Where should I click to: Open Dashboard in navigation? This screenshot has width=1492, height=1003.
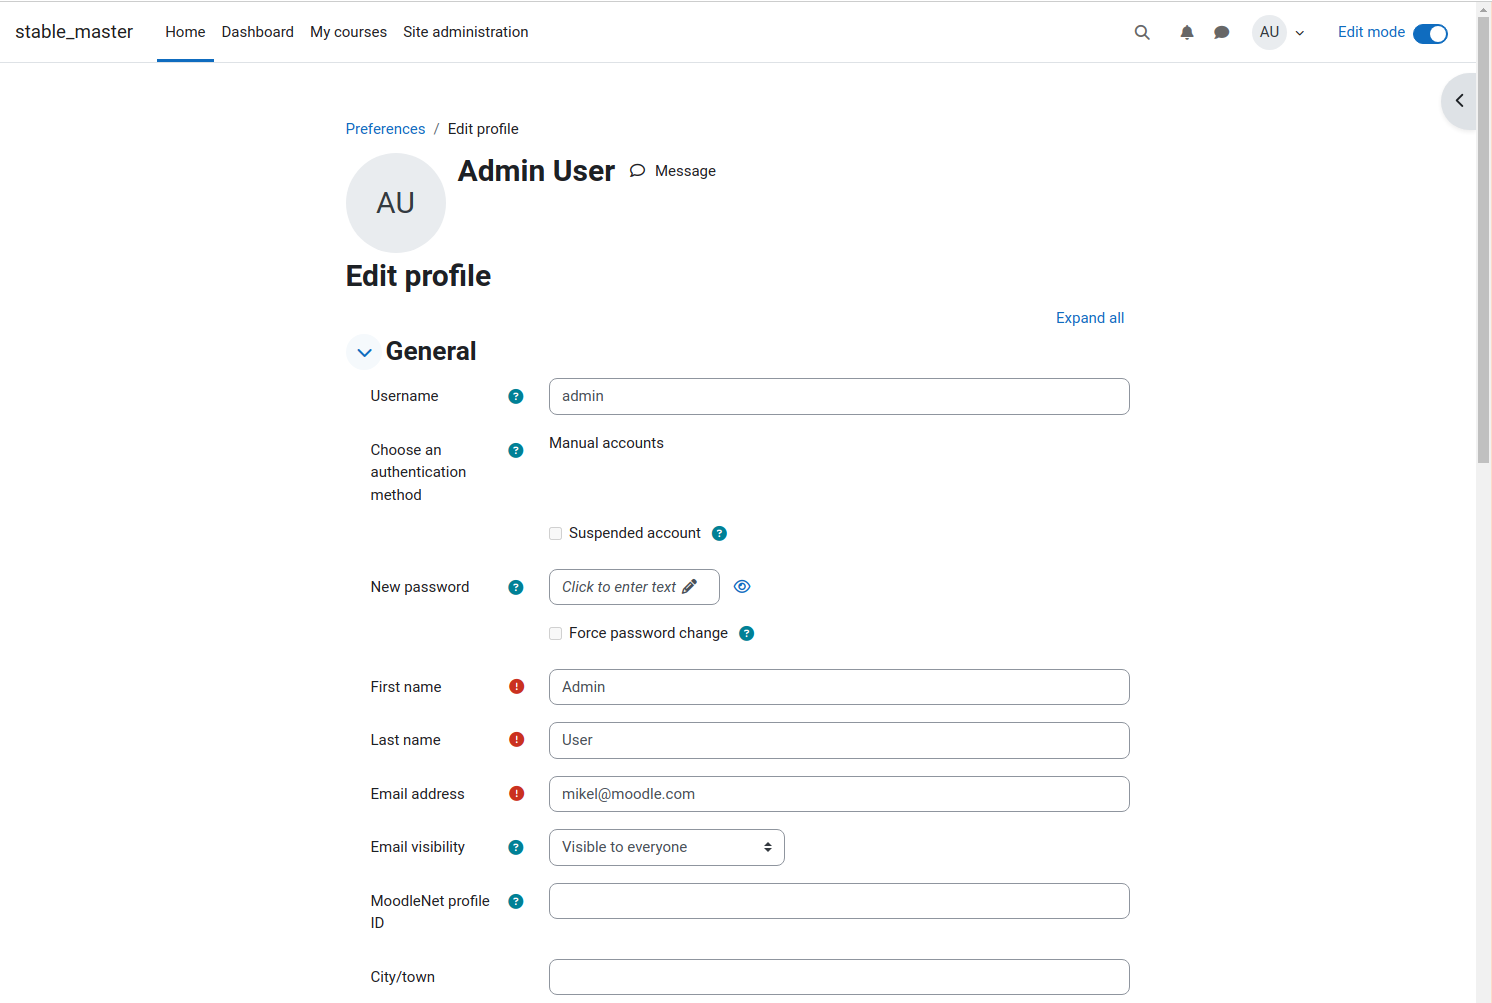pos(258,32)
